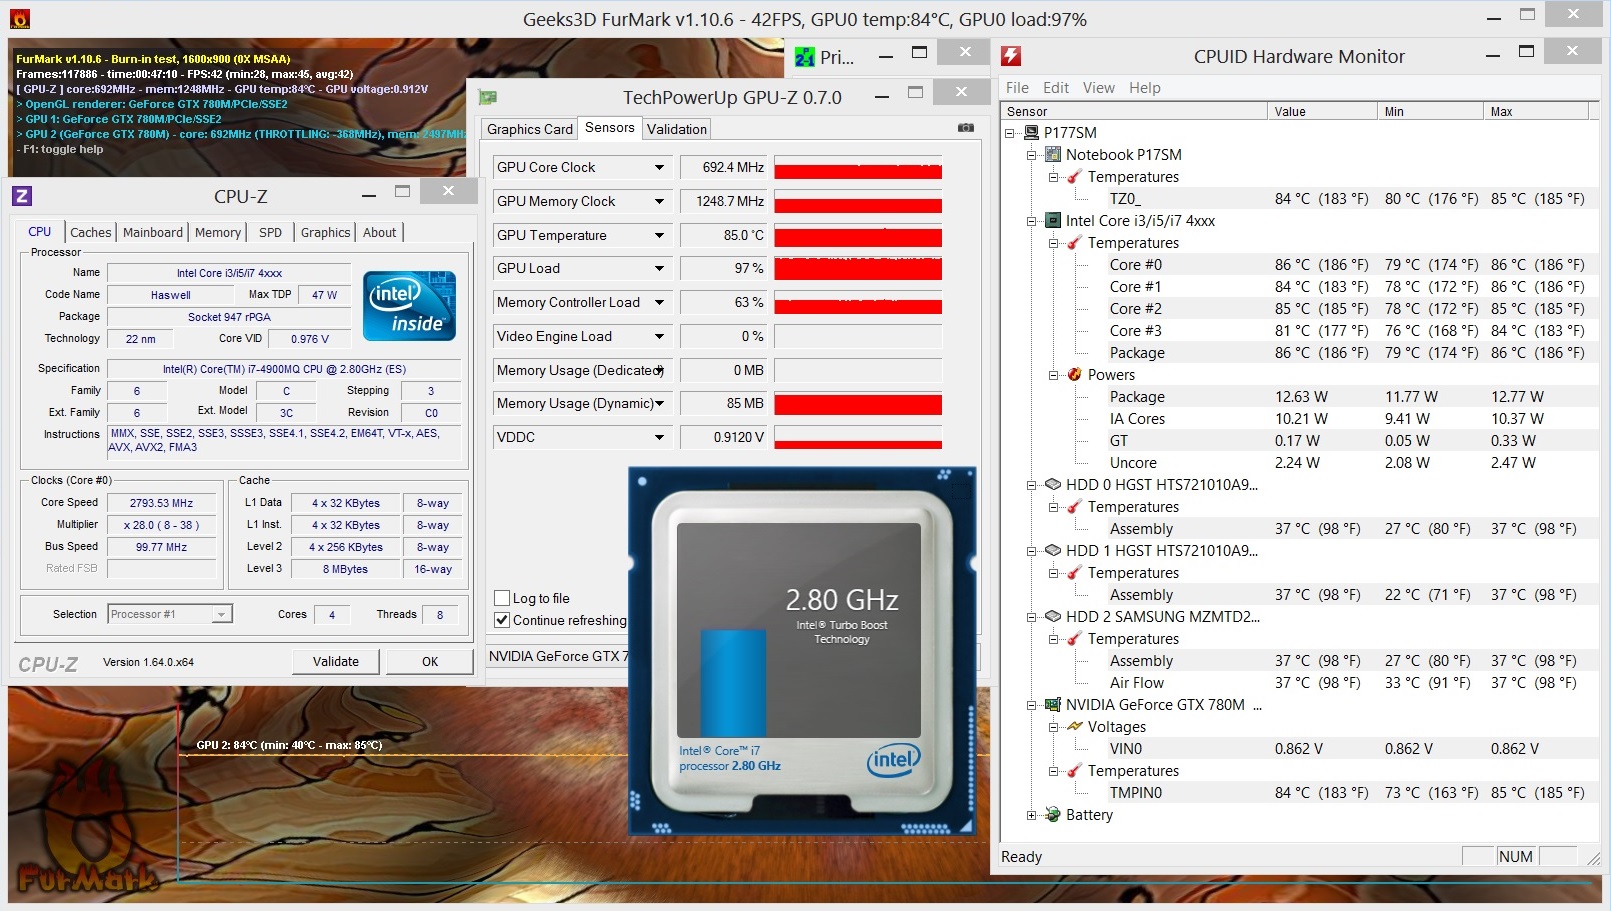1611x911 pixels.
Task: Expand the Battery node in HWMonitor
Action: click(1031, 815)
